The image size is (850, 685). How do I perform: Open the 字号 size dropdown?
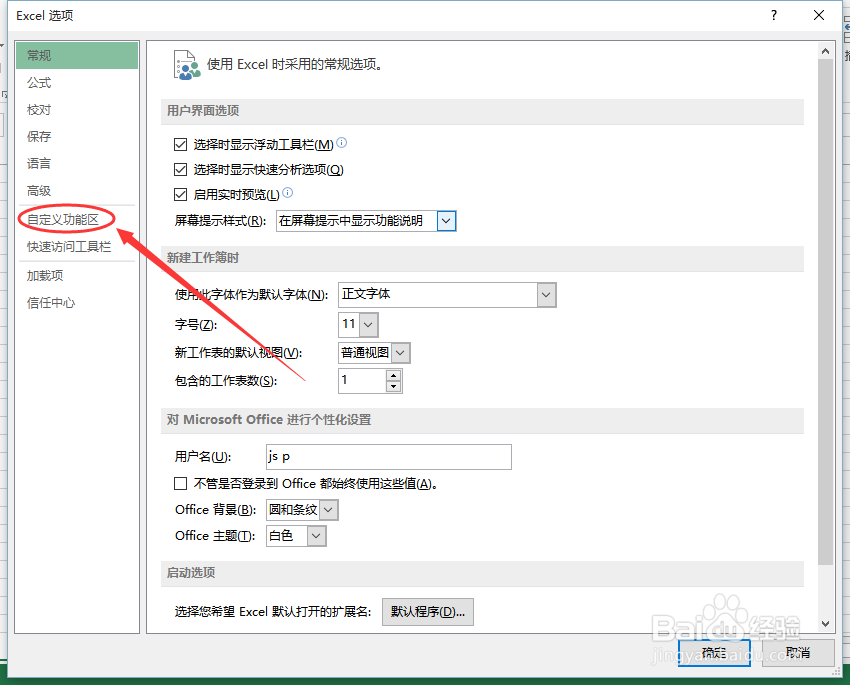pos(368,325)
